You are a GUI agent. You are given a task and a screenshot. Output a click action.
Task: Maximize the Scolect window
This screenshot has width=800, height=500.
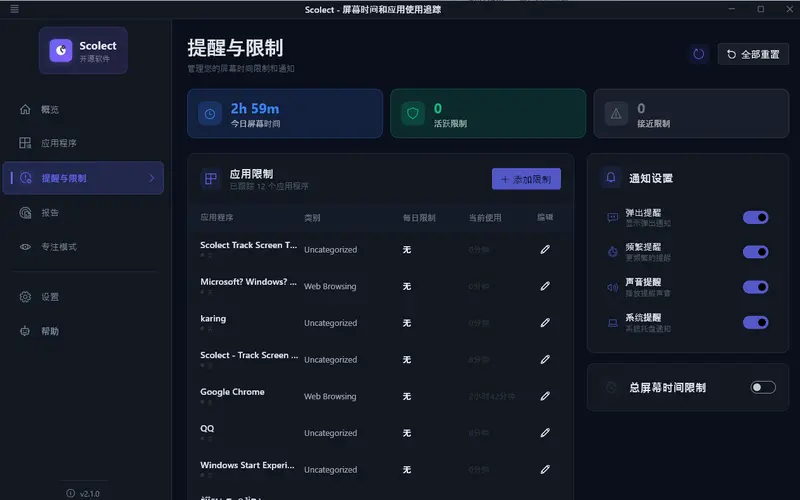[x=760, y=9]
